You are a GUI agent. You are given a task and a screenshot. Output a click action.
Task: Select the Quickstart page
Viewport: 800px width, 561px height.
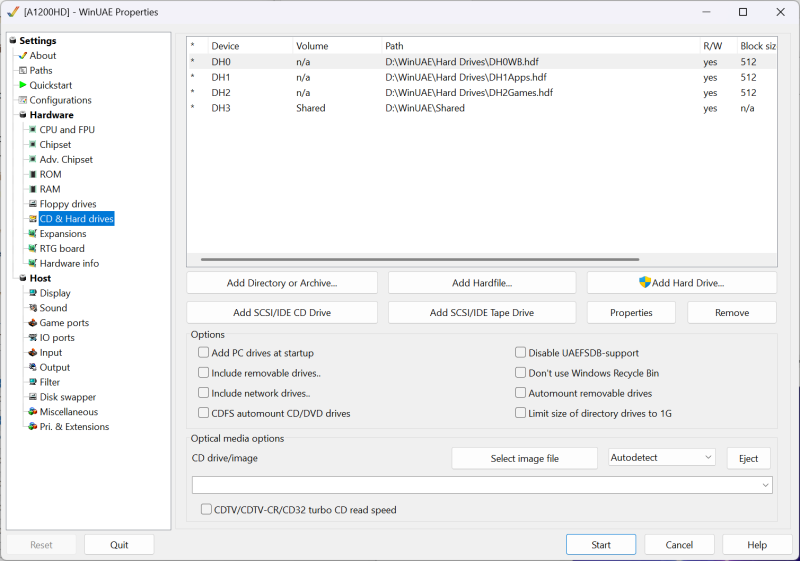click(51, 85)
